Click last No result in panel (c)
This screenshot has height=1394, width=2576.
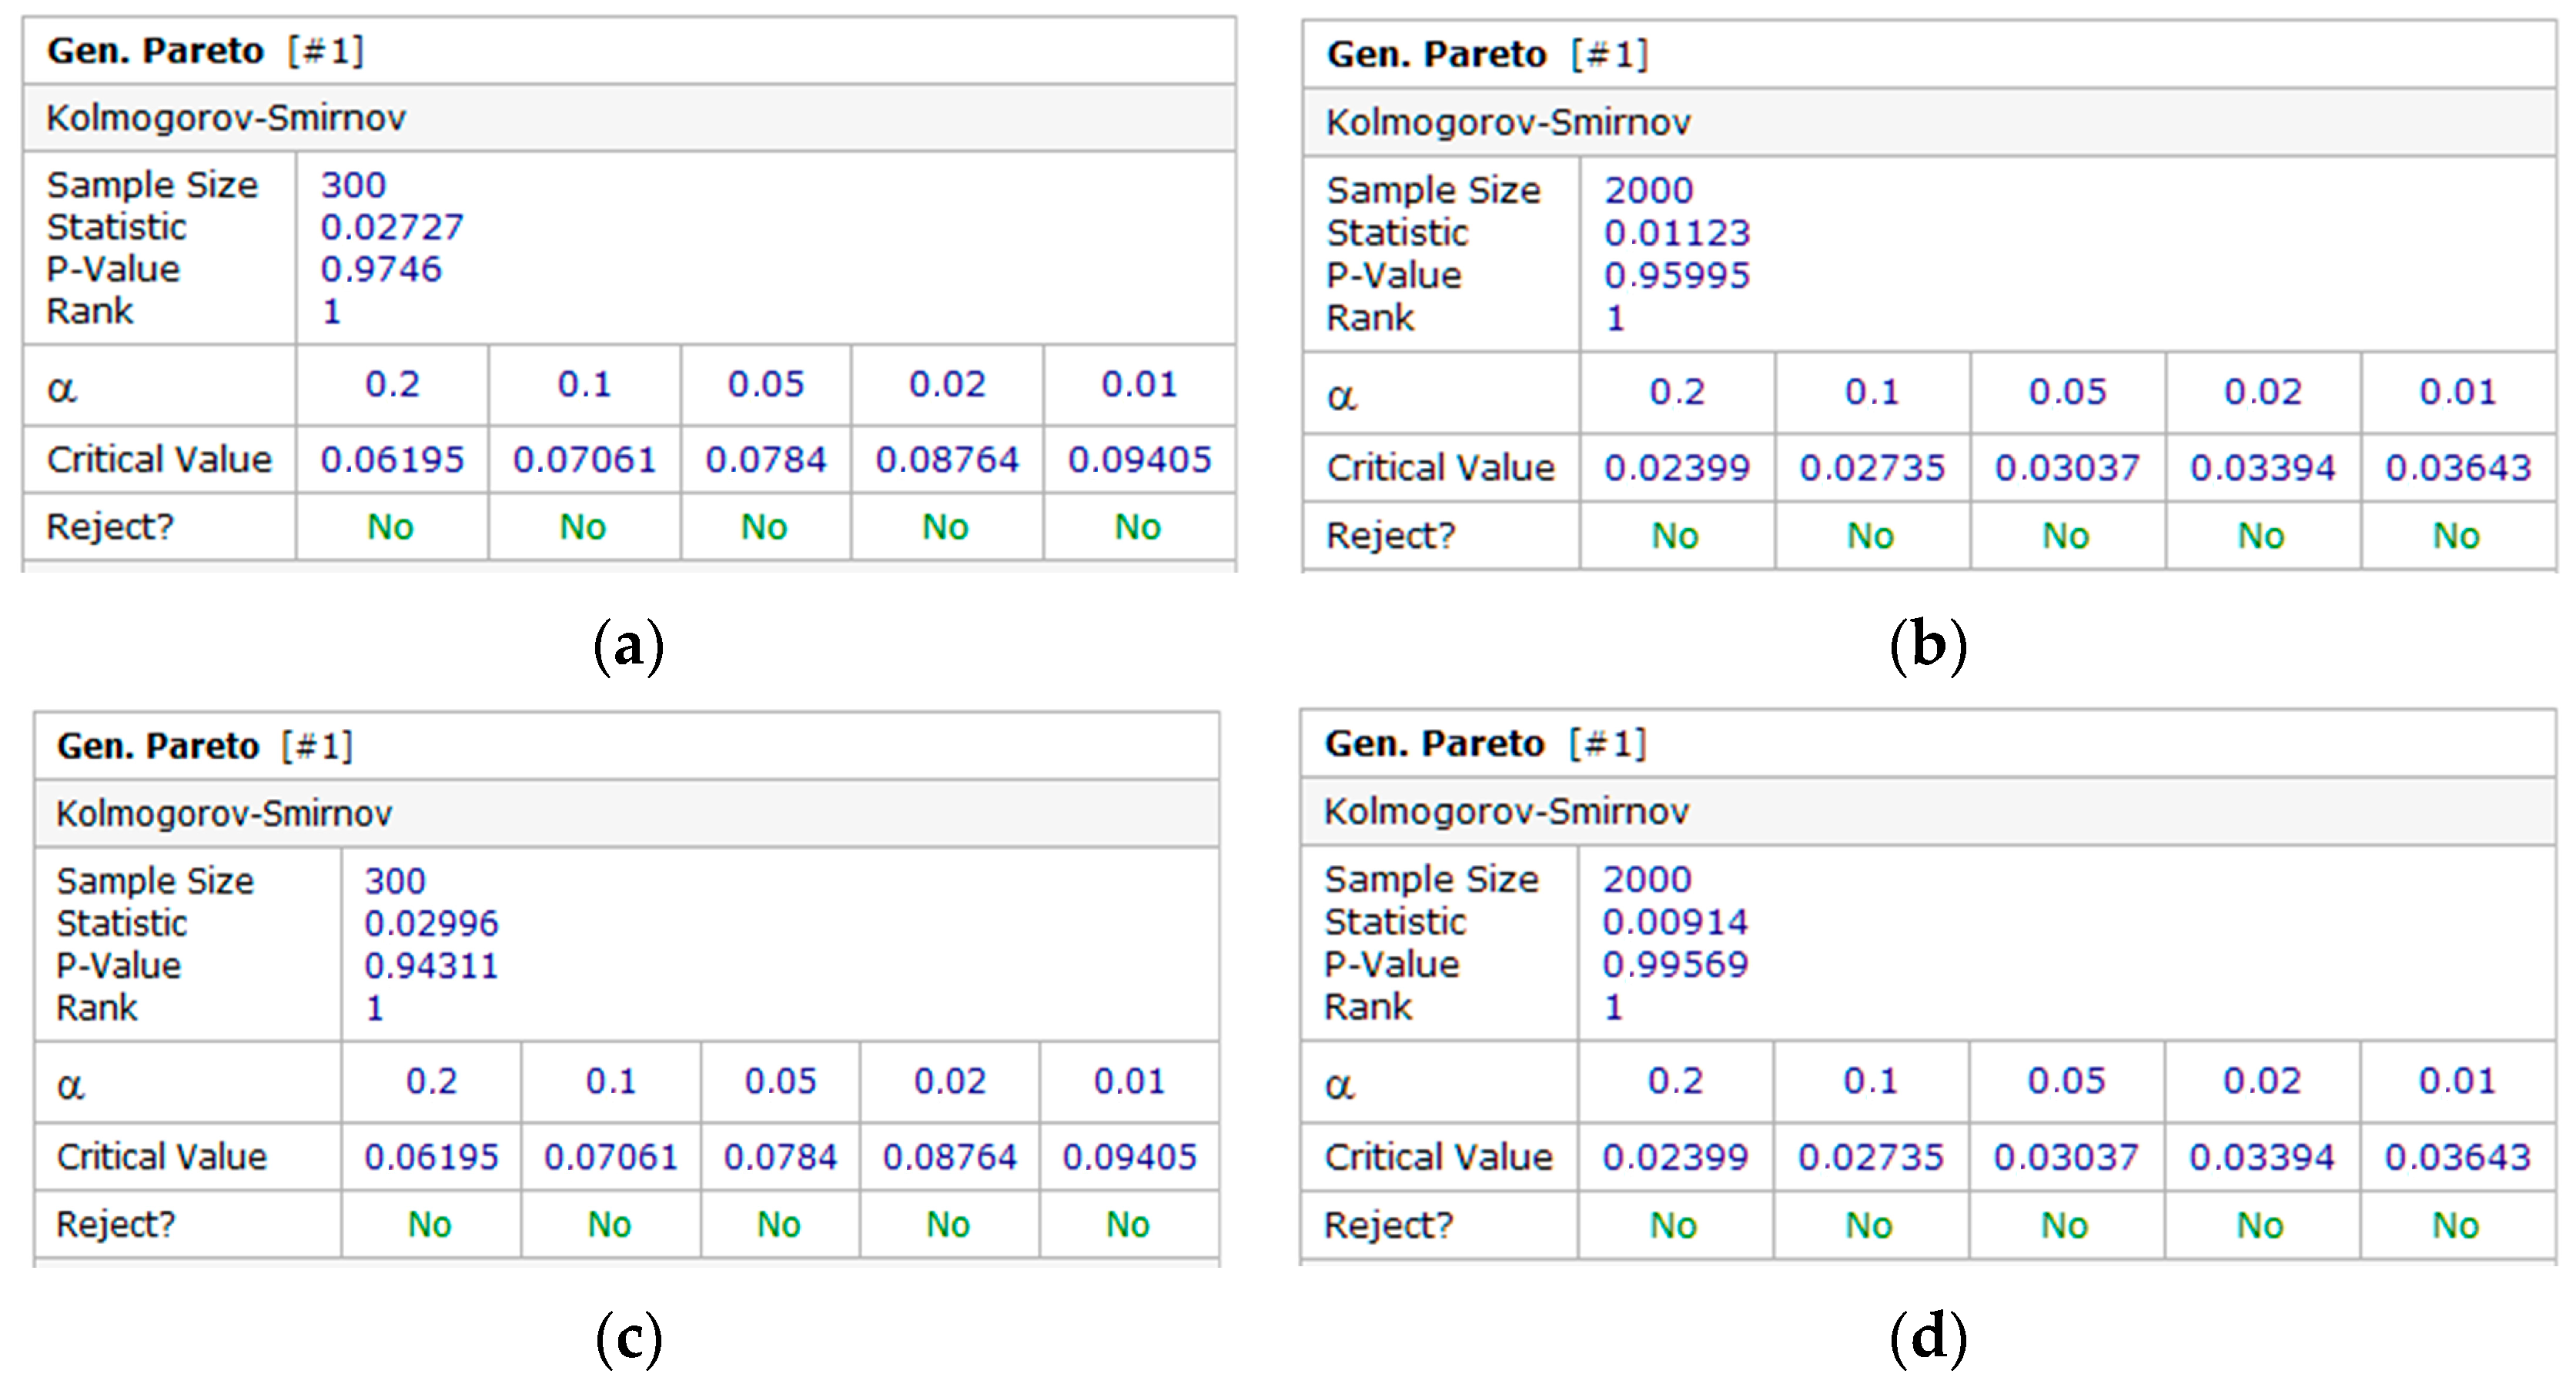(x=1128, y=1225)
